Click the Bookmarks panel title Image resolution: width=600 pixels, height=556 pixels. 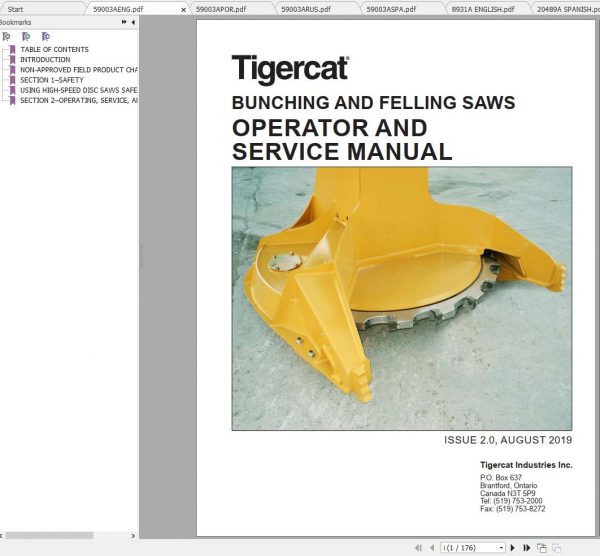click(15, 22)
